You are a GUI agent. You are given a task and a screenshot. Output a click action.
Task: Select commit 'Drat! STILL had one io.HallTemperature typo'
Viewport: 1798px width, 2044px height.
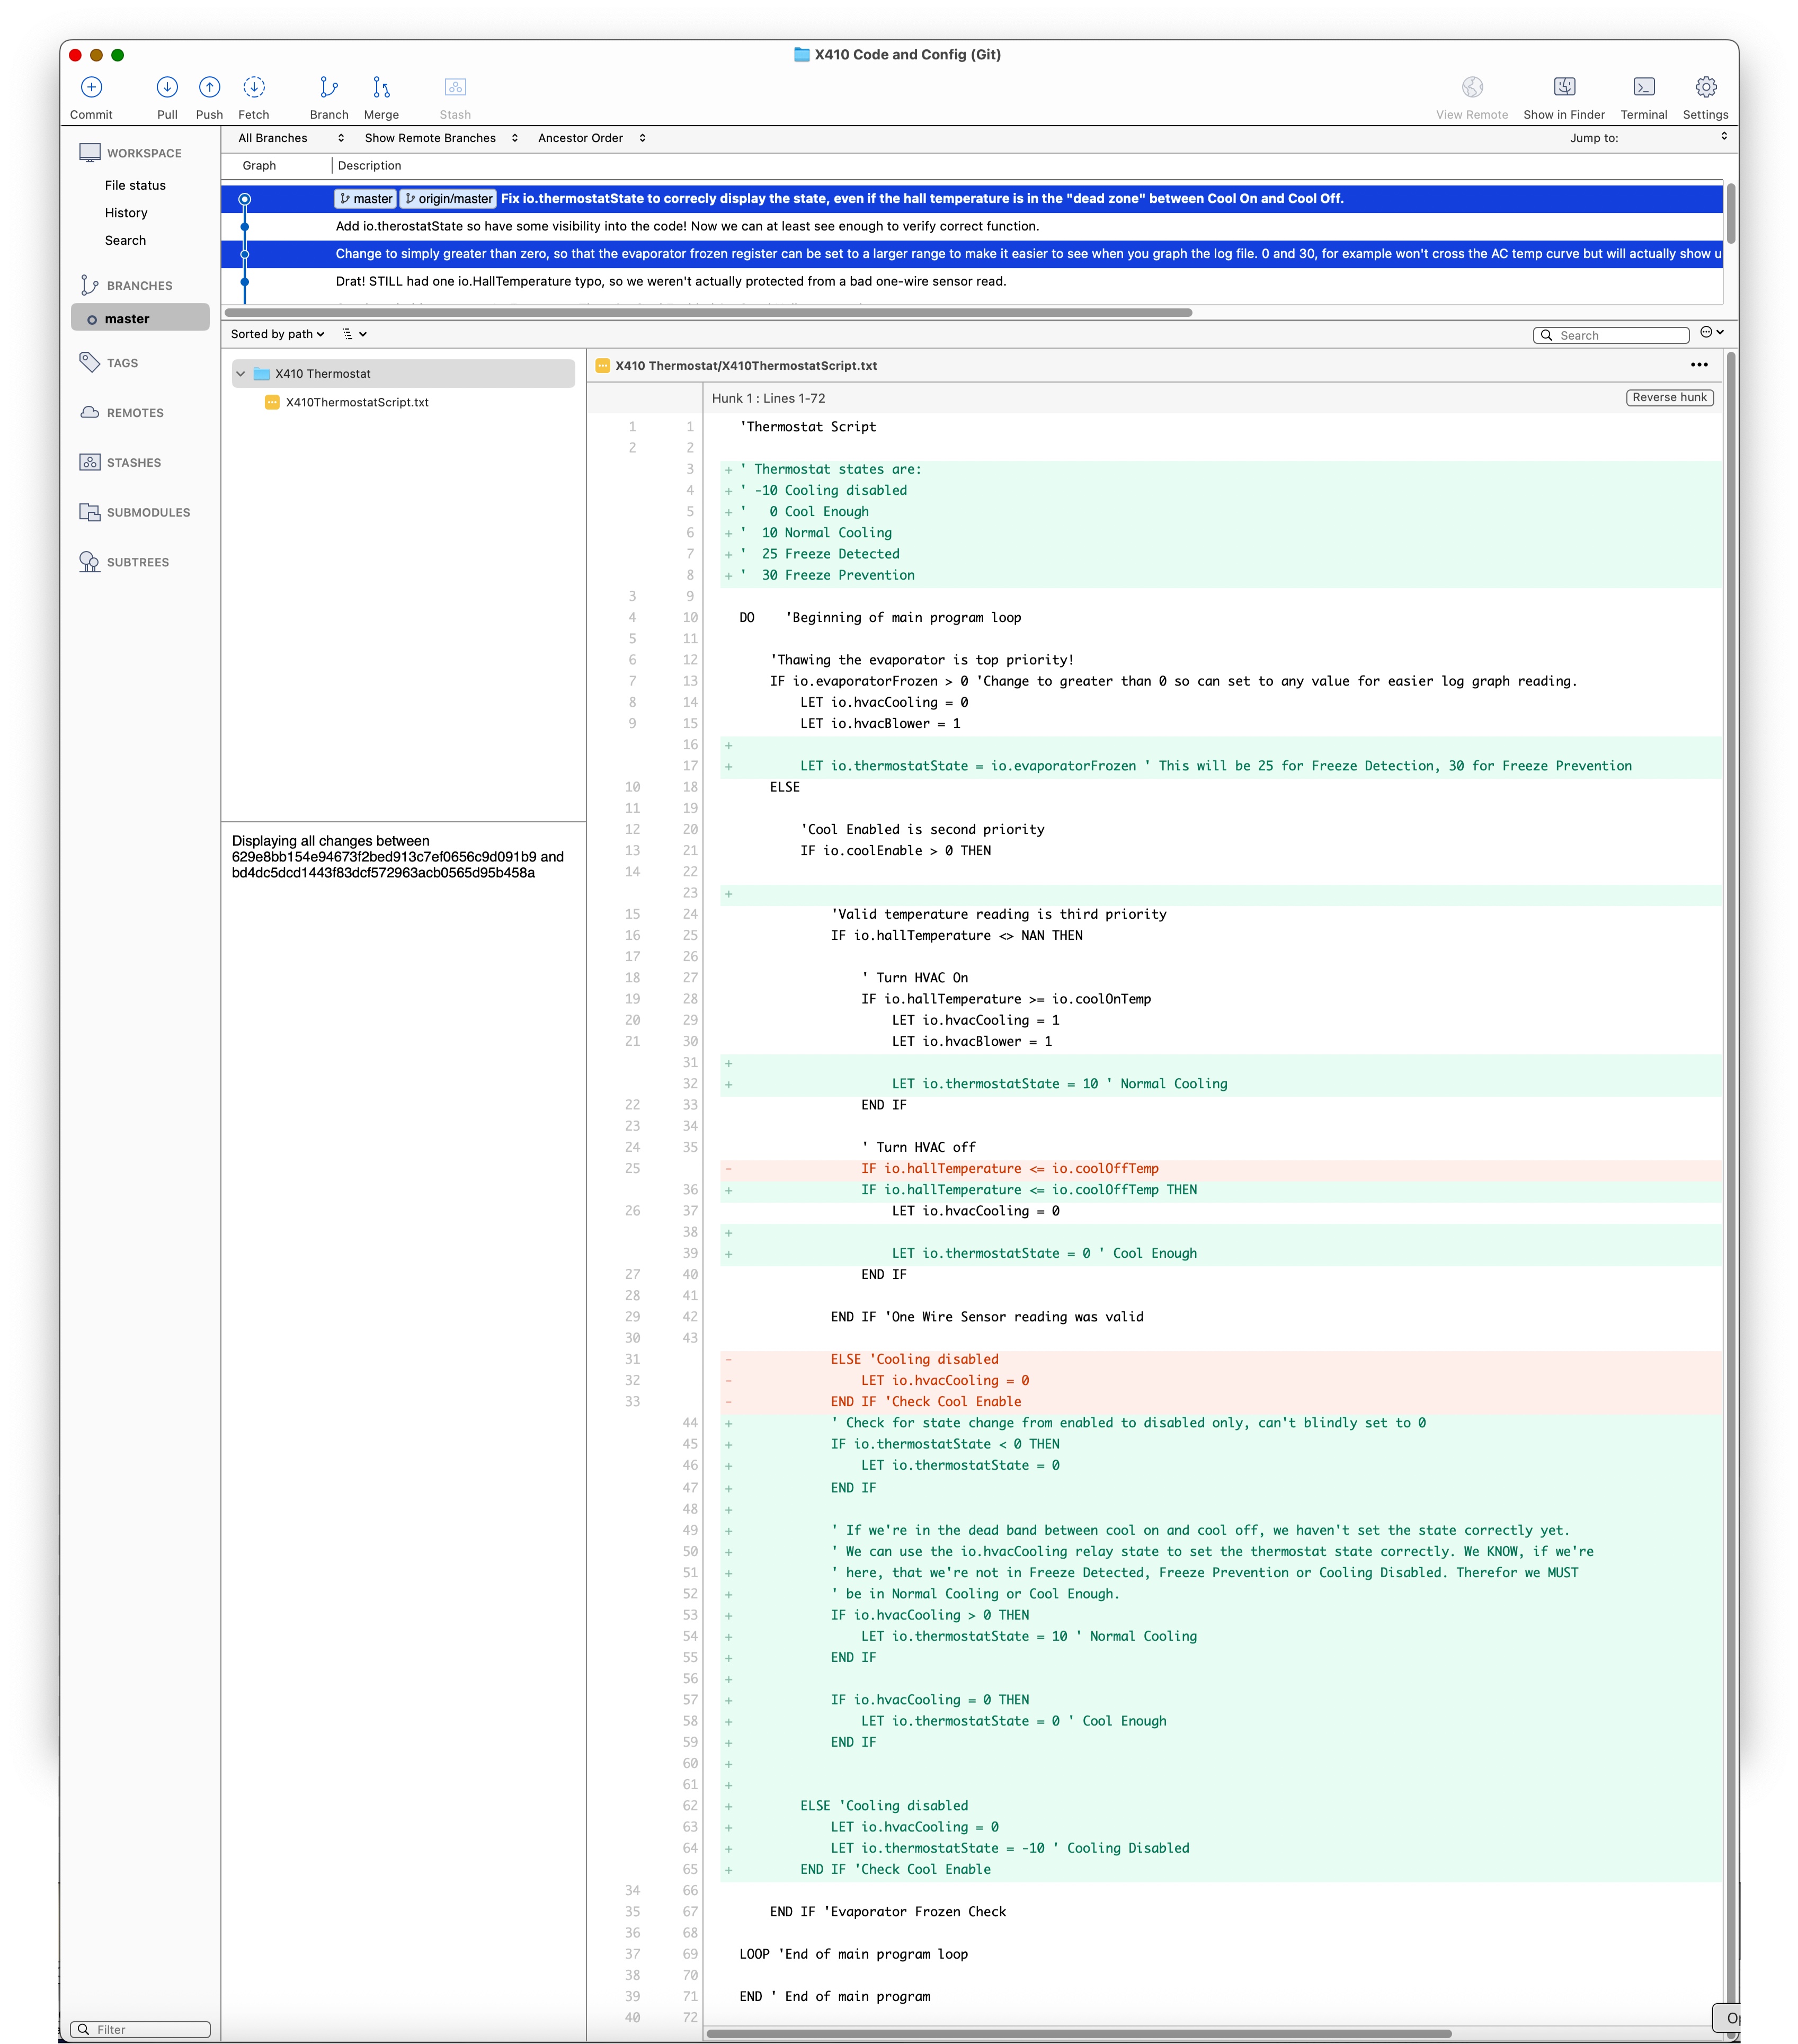pyautogui.click(x=971, y=281)
